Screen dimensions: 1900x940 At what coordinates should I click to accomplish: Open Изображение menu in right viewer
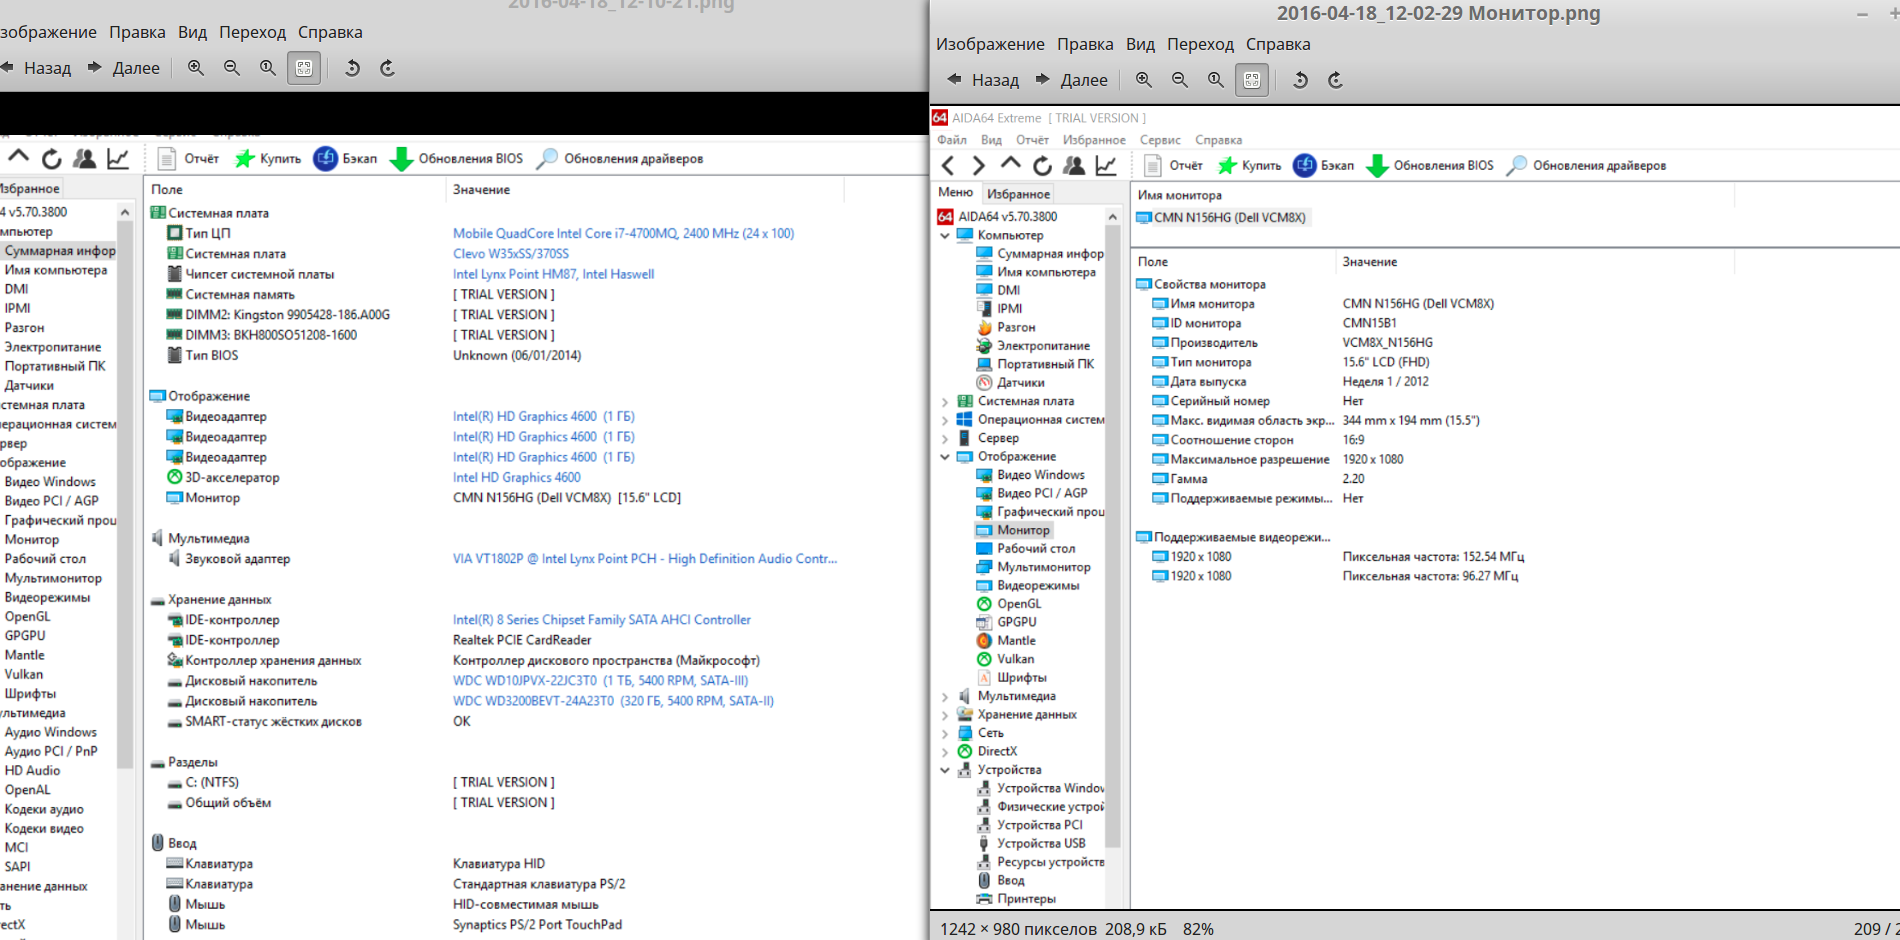click(990, 44)
